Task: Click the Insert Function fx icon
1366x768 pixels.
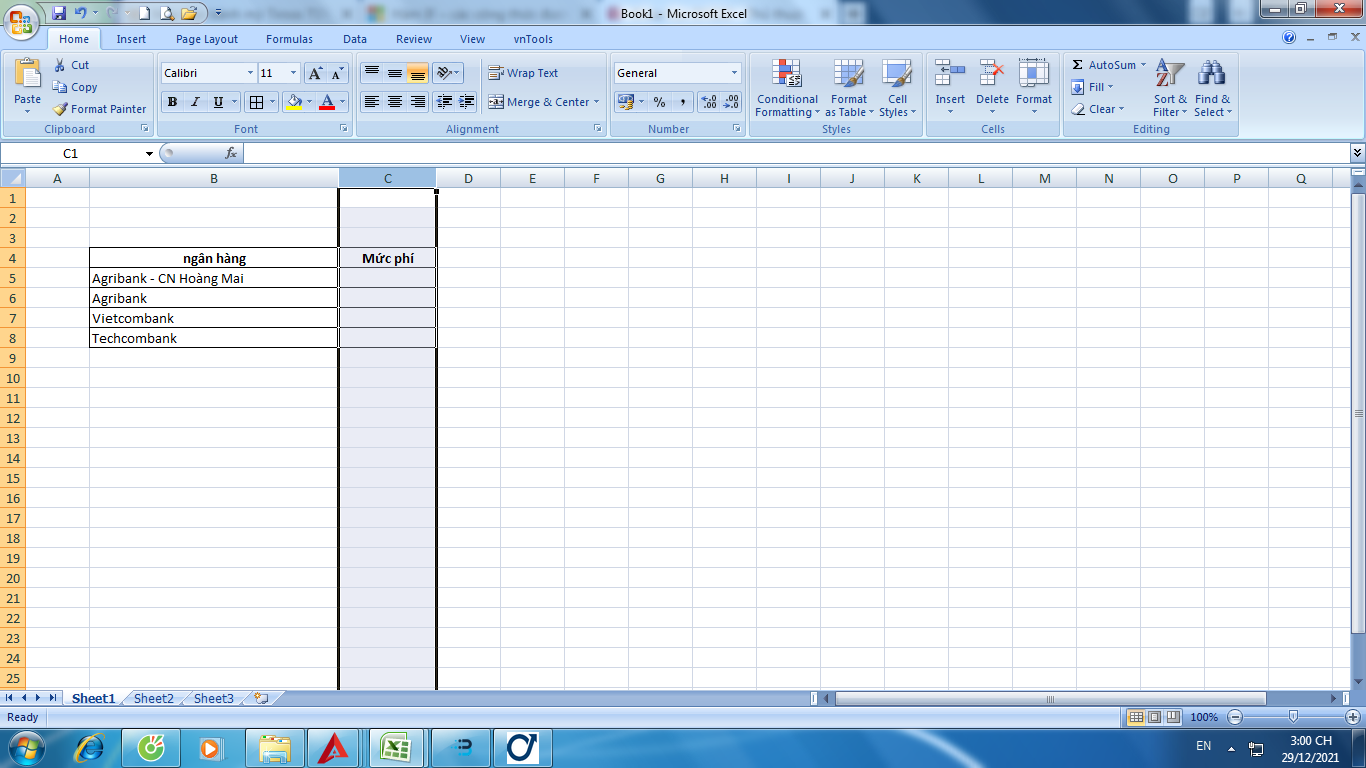Action: (231, 153)
